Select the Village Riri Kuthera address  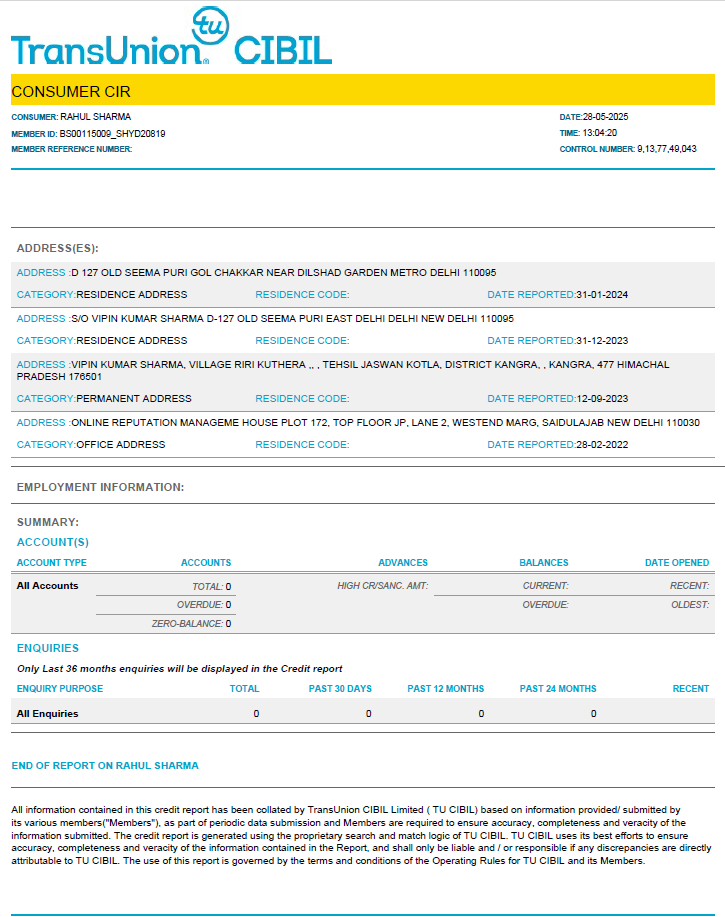[343, 370]
